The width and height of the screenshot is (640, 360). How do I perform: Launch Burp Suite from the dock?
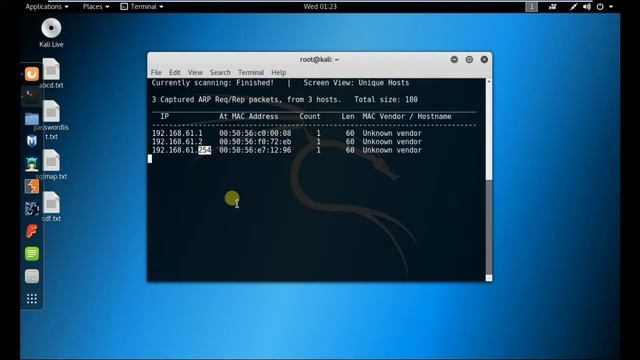tap(32, 186)
